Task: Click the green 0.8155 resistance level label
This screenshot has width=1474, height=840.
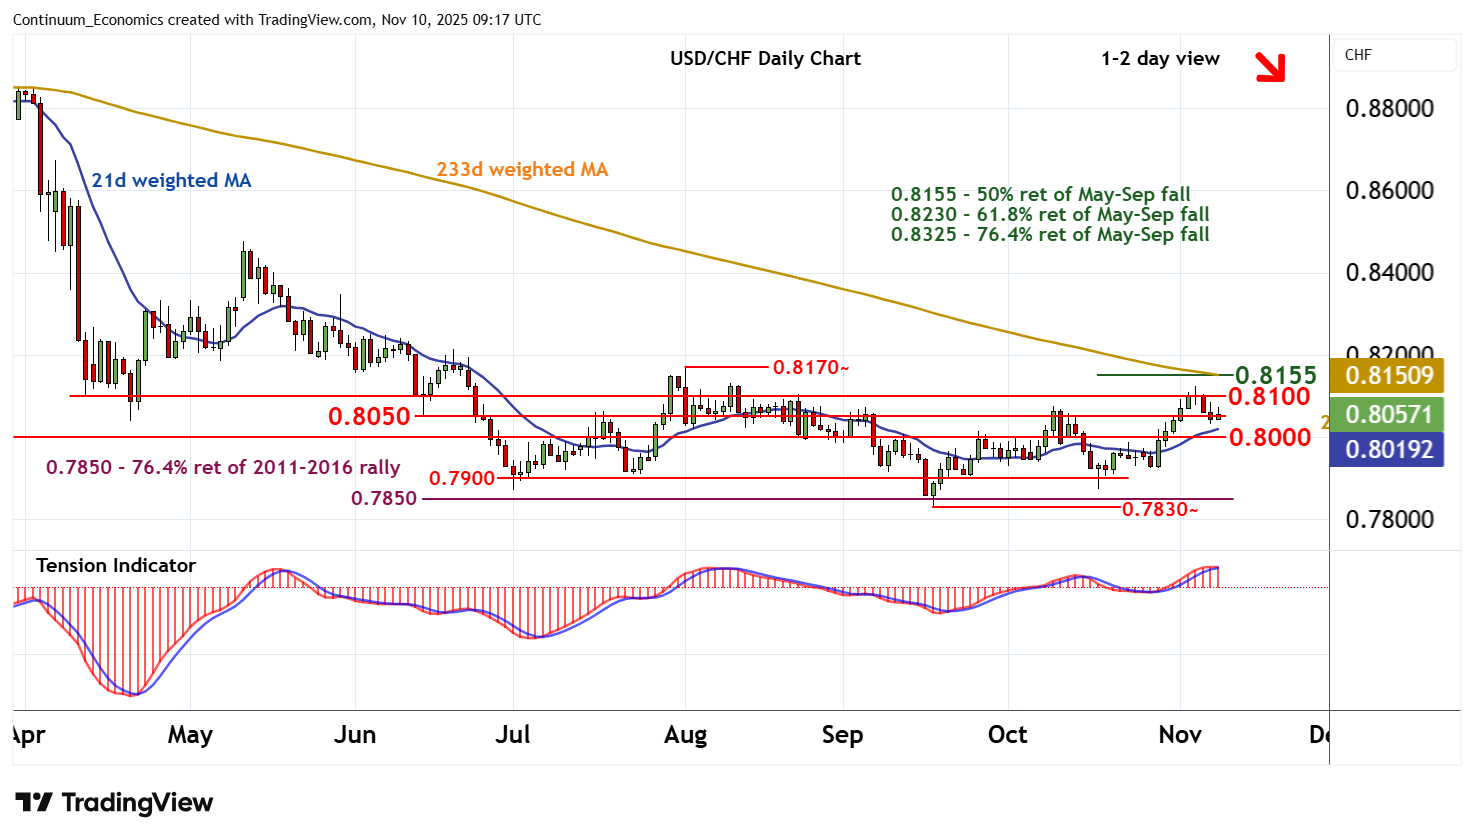Action: [1275, 375]
